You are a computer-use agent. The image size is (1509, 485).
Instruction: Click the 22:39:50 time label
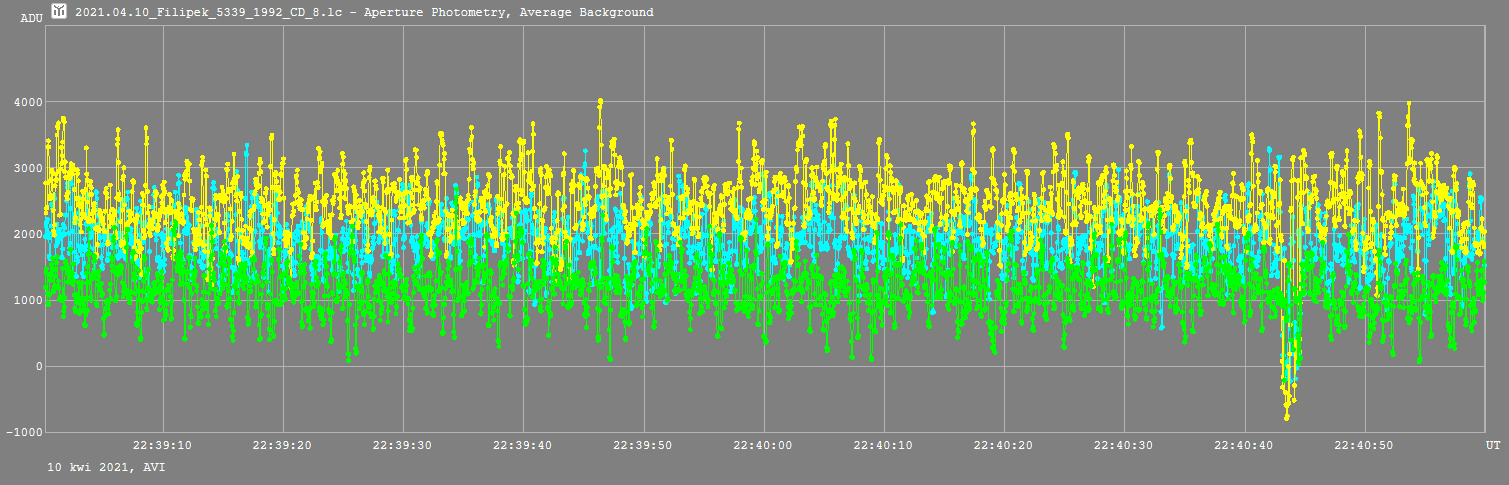[643, 445]
